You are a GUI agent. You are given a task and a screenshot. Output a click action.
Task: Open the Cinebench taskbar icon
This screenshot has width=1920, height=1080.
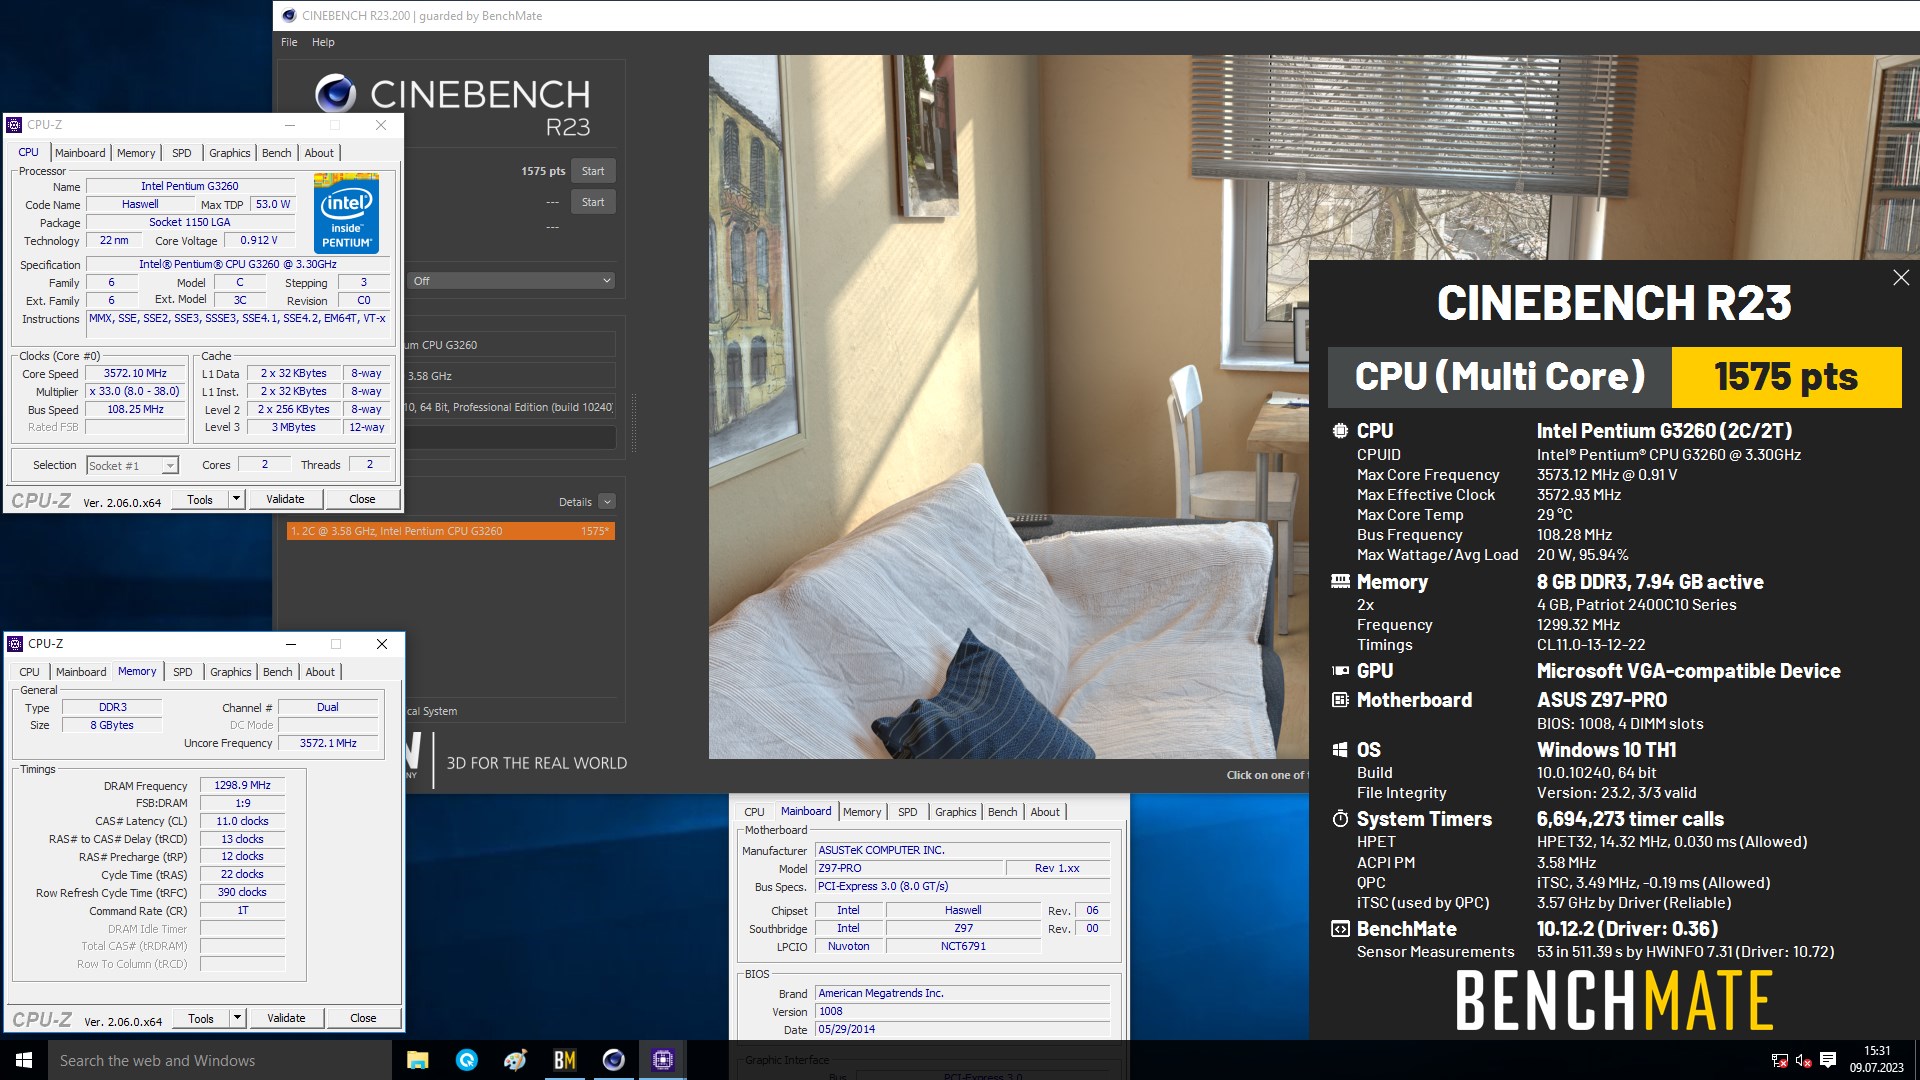pyautogui.click(x=614, y=1060)
